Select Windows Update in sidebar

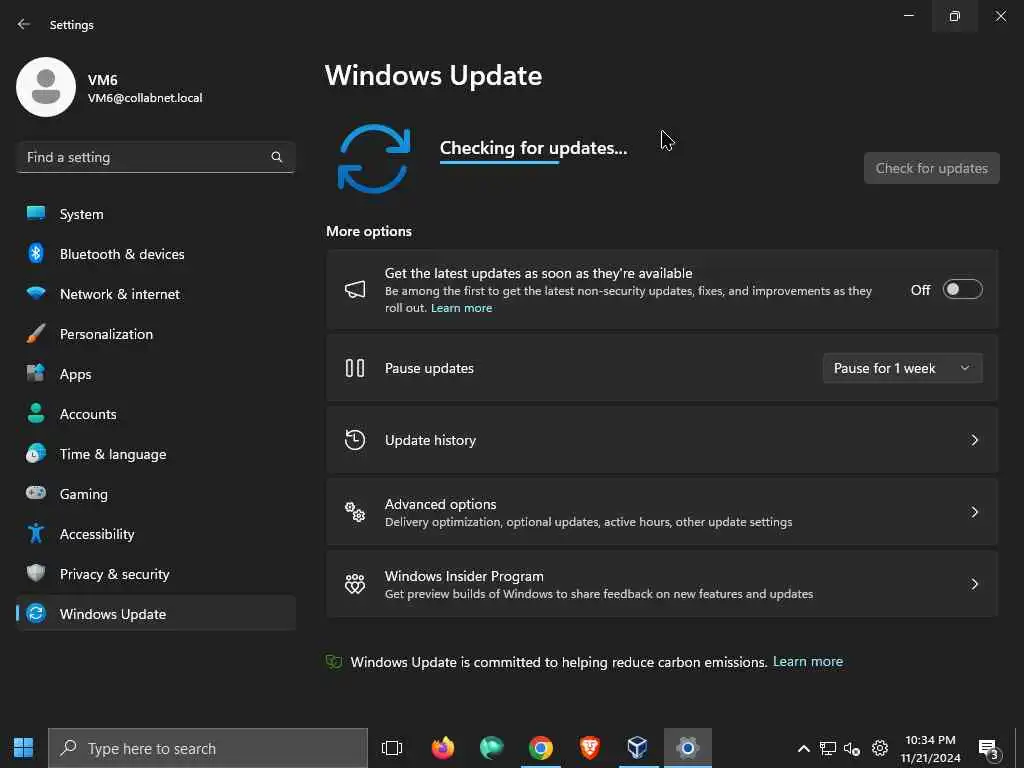click(x=156, y=614)
